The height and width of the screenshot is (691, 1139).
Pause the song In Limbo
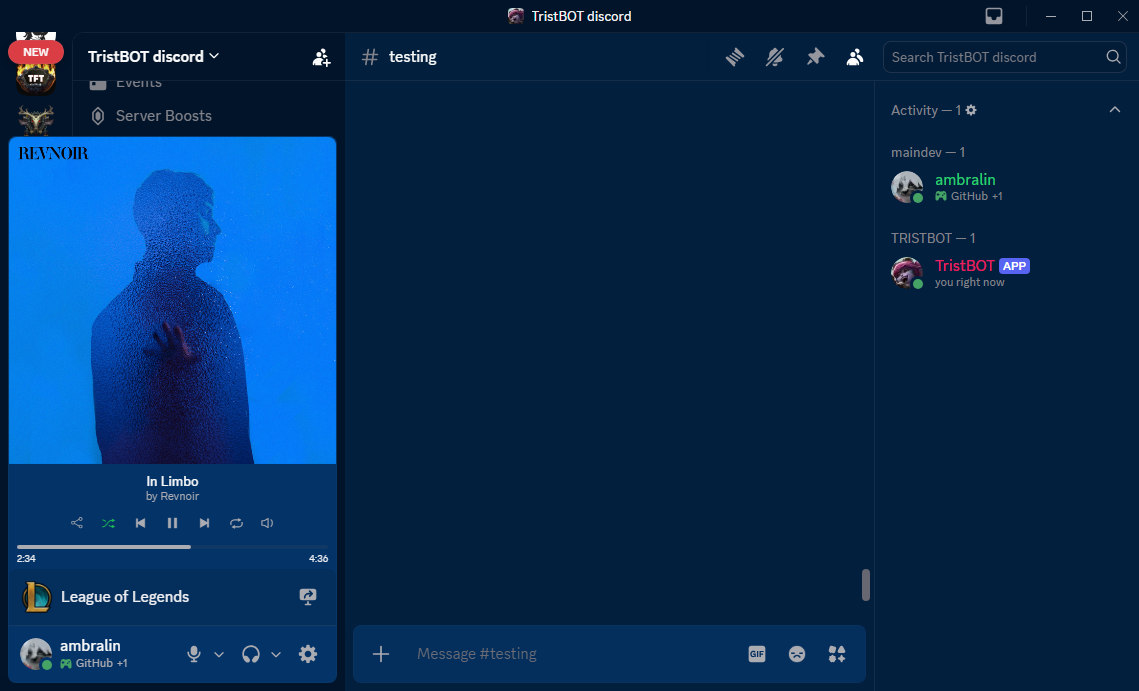tap(172, 523)
